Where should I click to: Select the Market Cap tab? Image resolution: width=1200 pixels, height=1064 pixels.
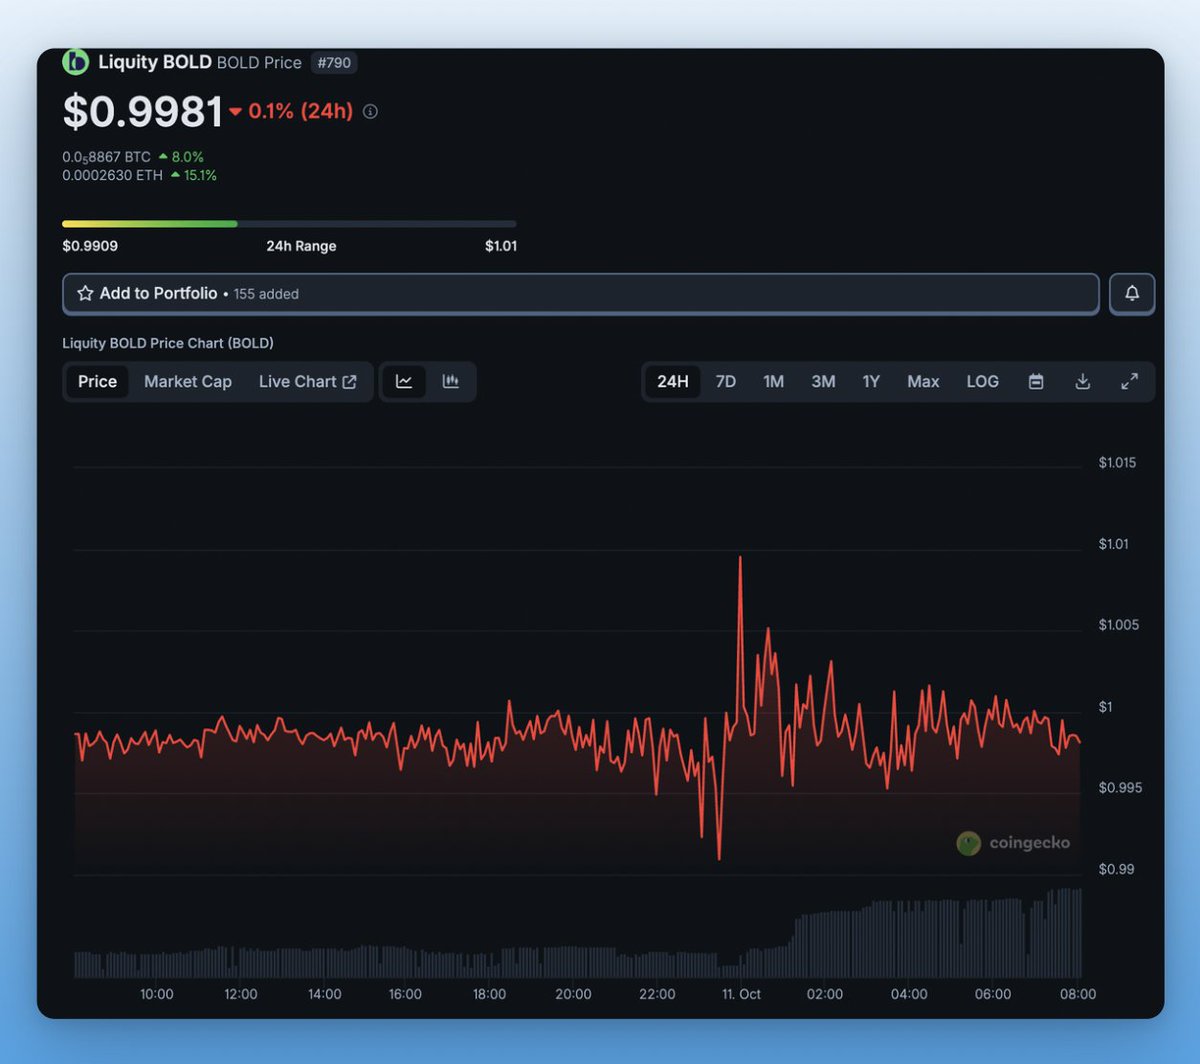coord(188,381)
